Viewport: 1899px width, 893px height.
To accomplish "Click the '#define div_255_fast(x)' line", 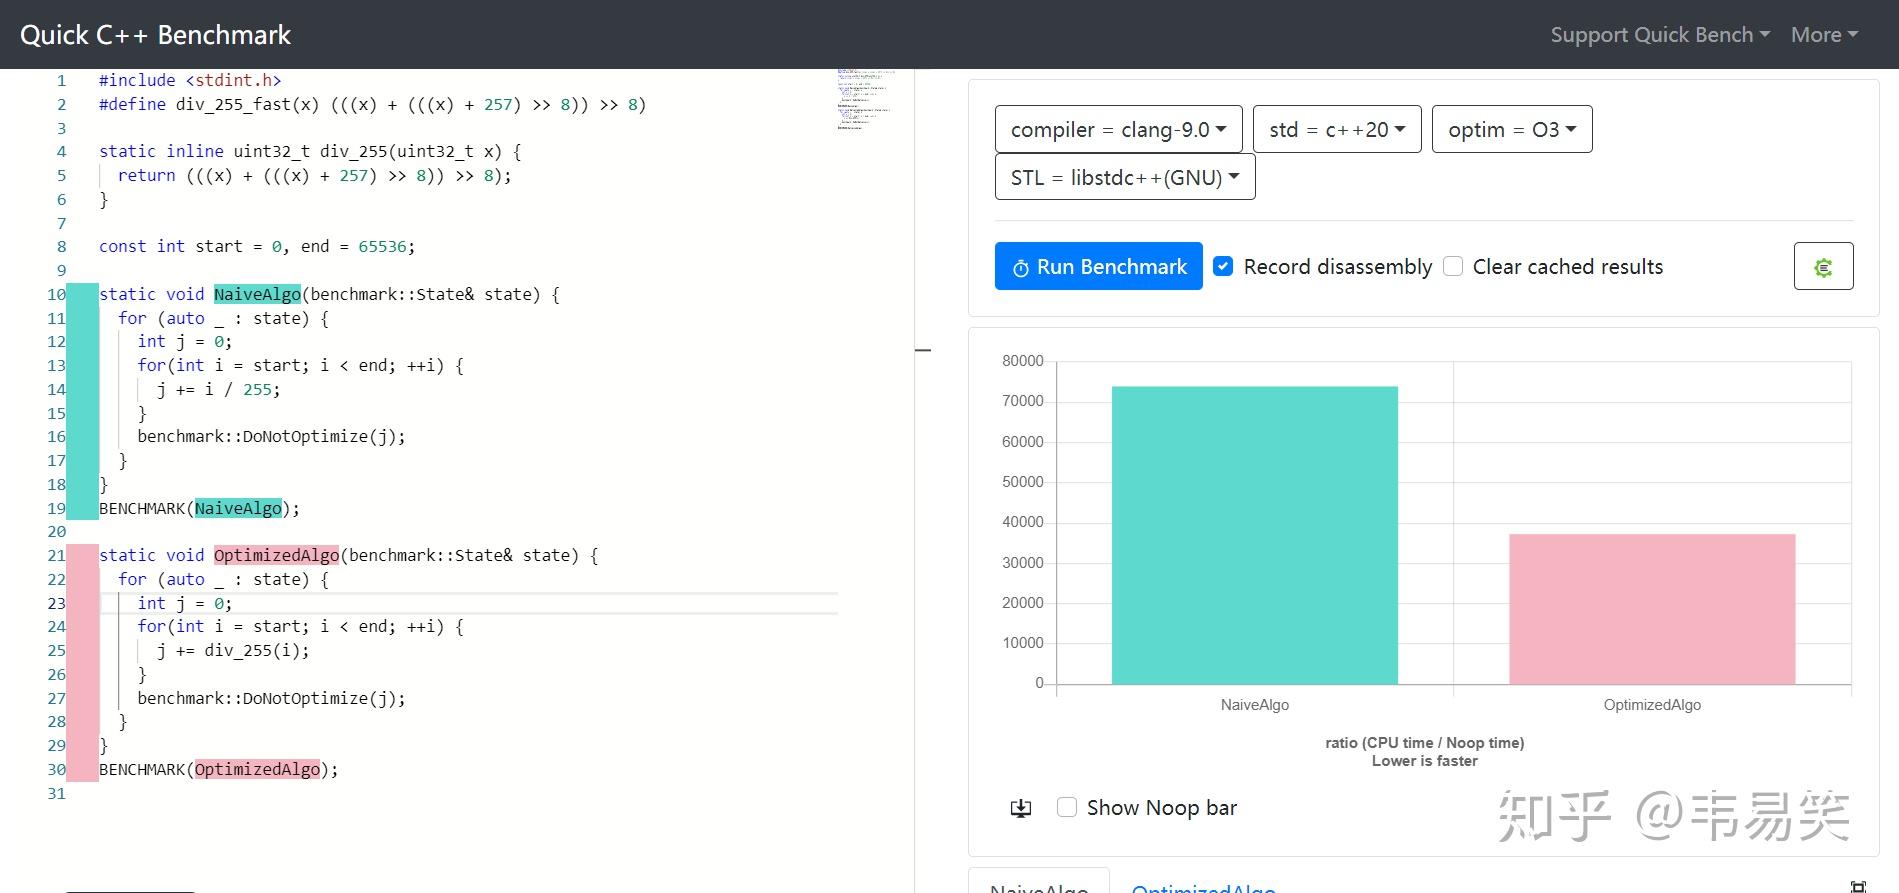I will click(x=372, y=104).
